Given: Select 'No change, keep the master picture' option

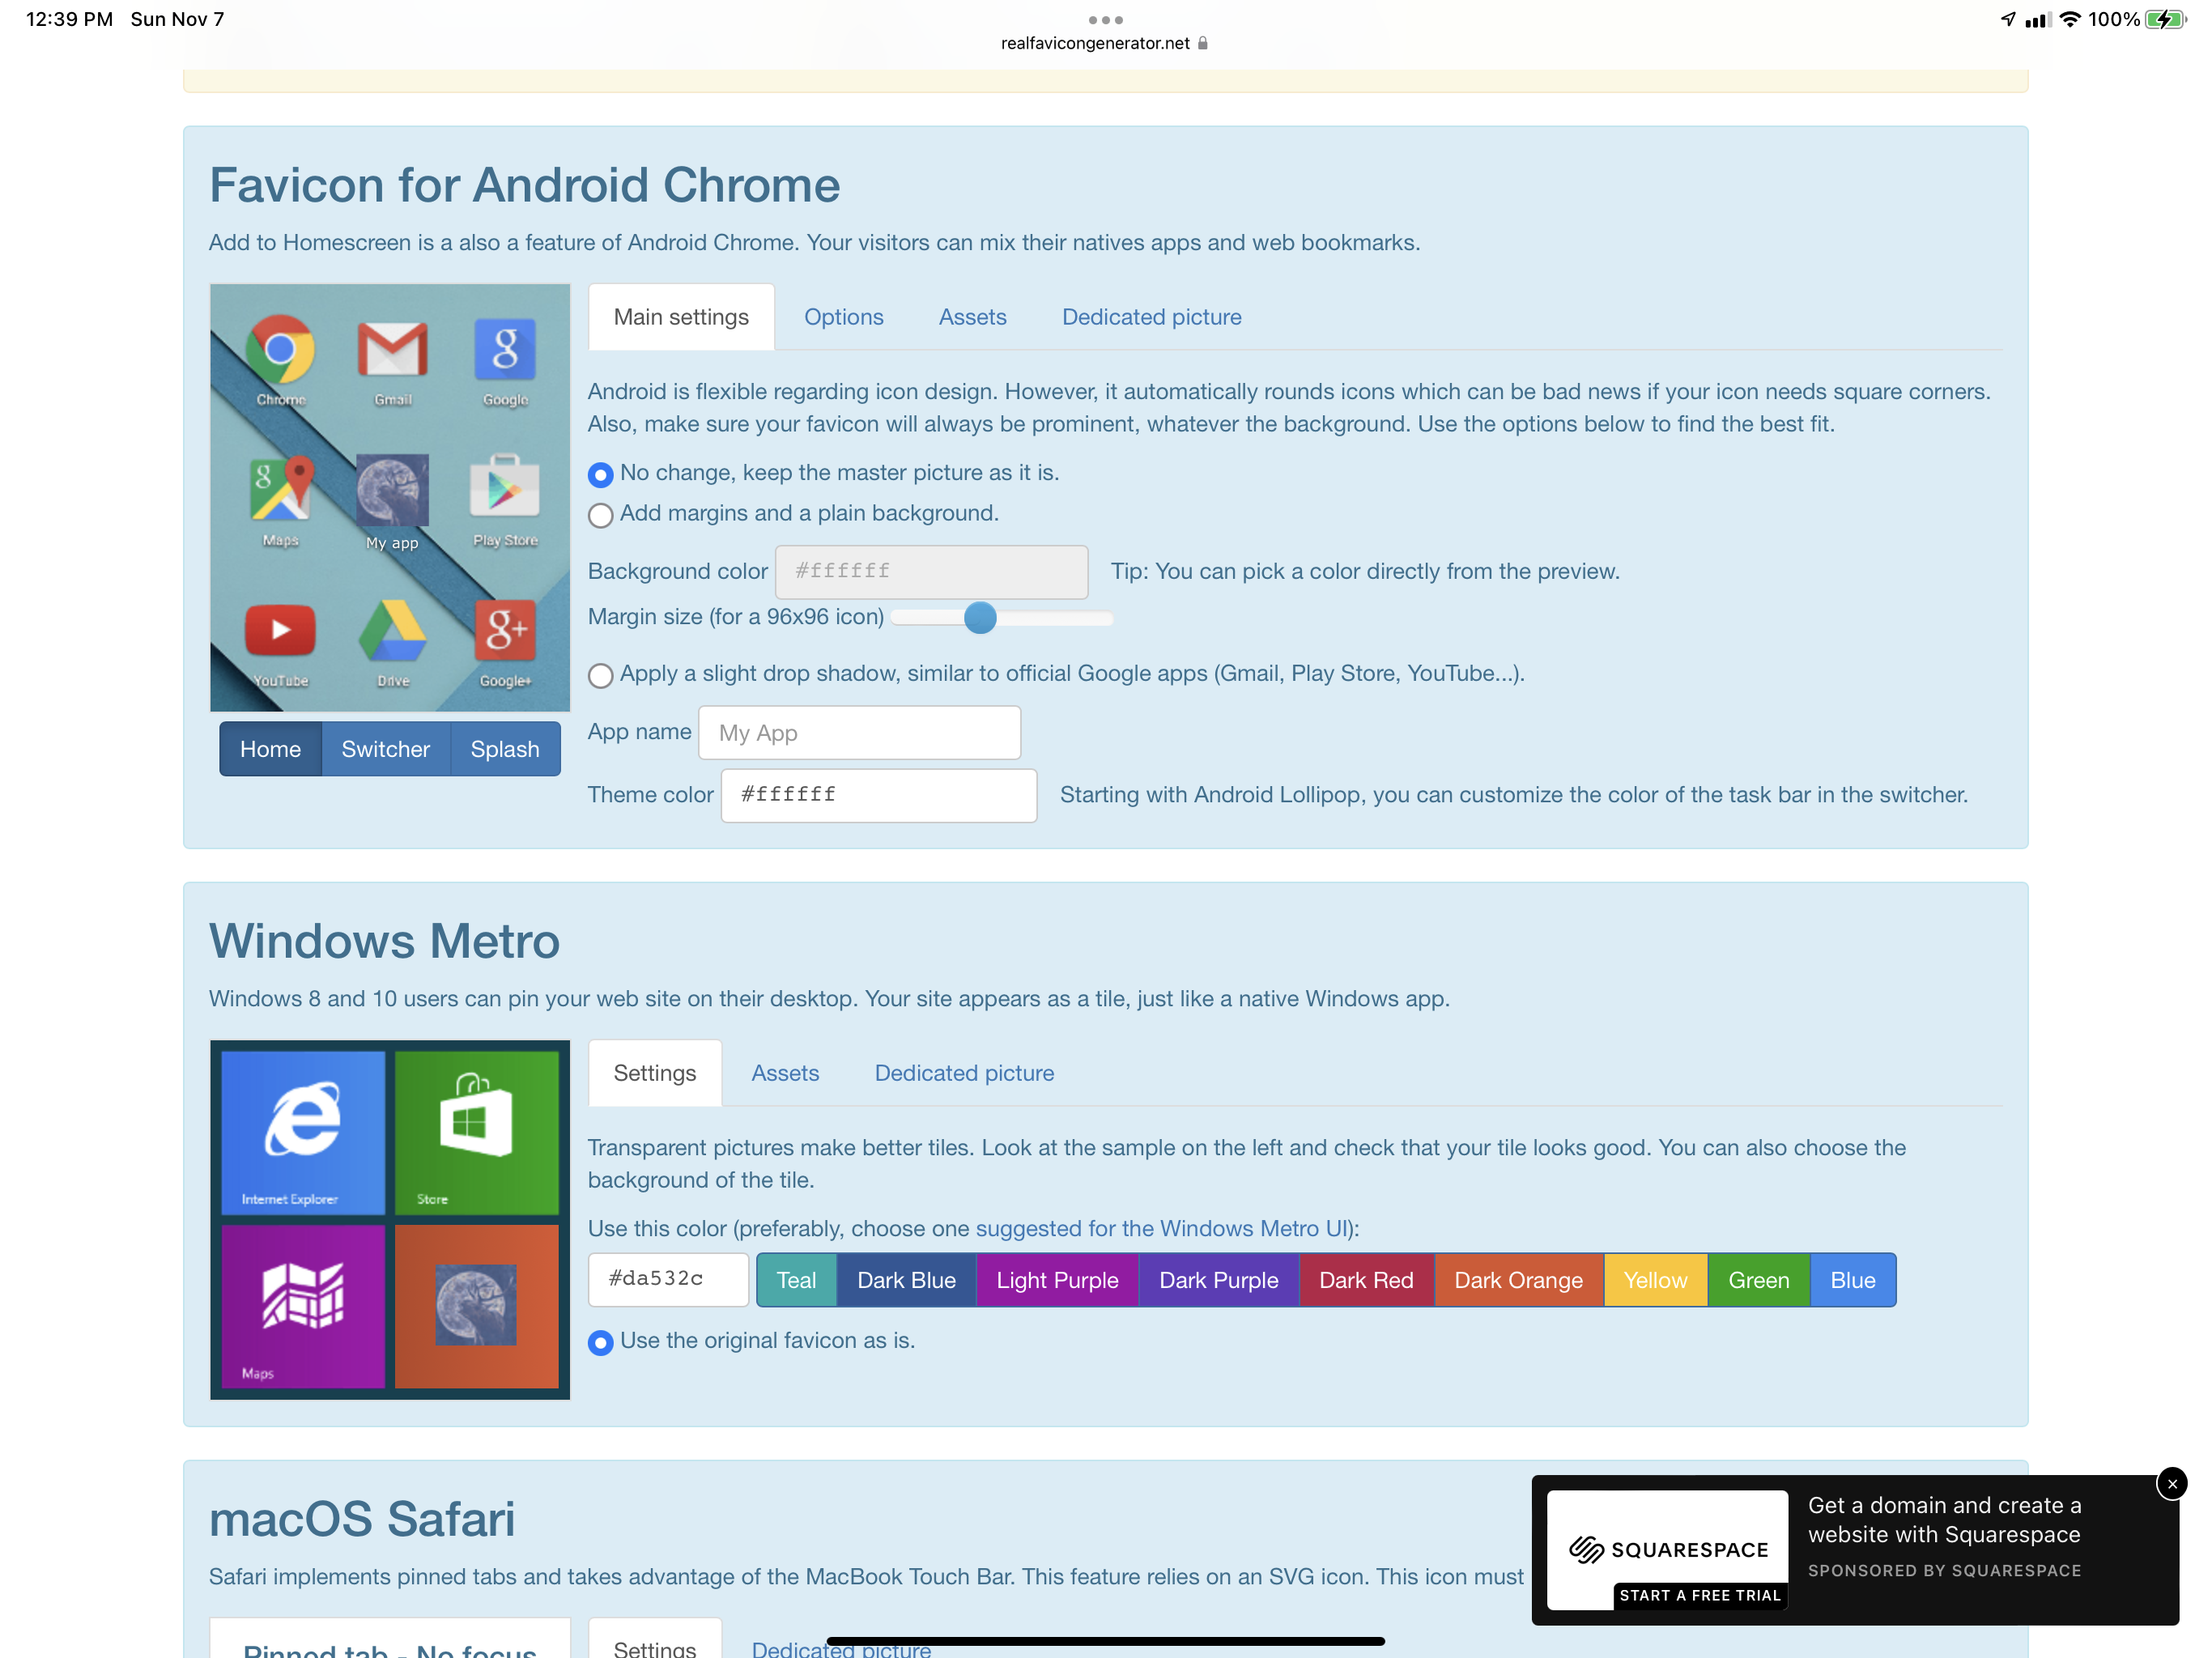Looking at the screenshot, I should (x=601, y=475).
